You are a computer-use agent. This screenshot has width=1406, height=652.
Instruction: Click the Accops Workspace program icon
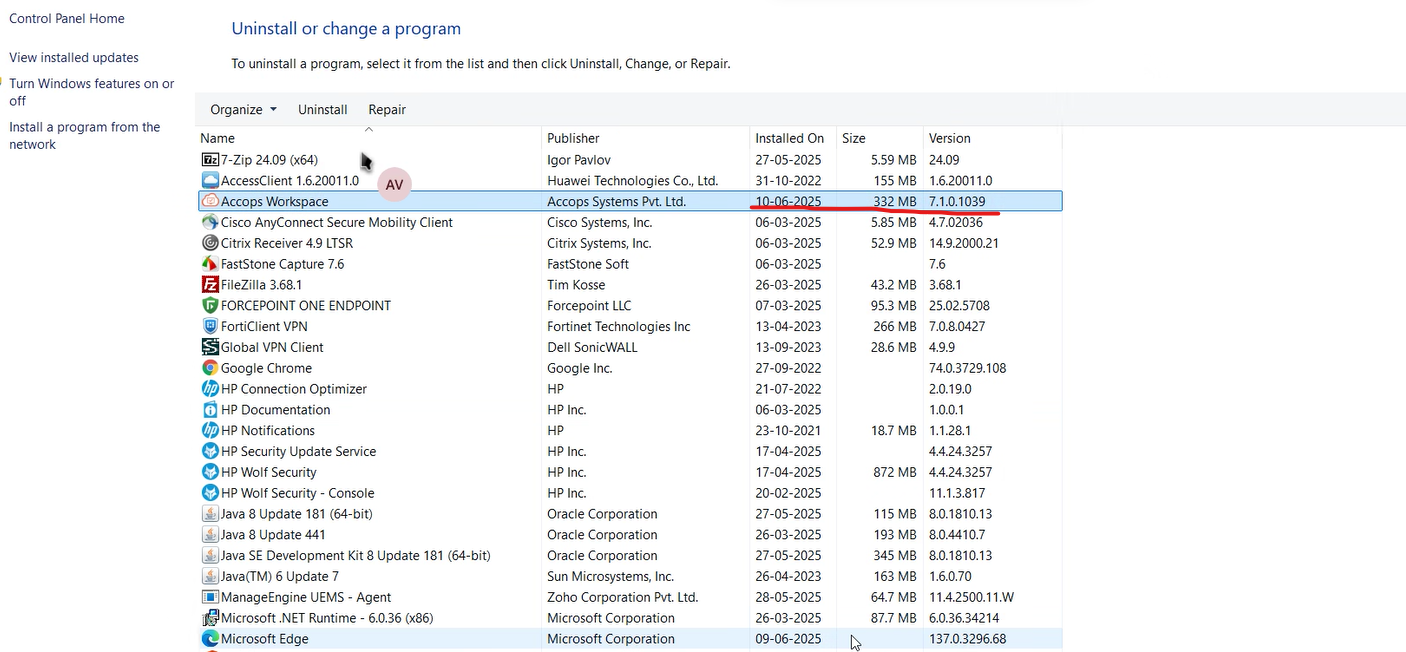210,202
